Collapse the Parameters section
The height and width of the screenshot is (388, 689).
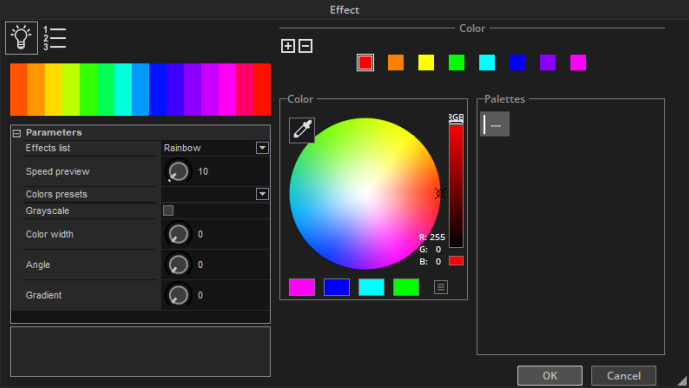(x=17, y=133)
